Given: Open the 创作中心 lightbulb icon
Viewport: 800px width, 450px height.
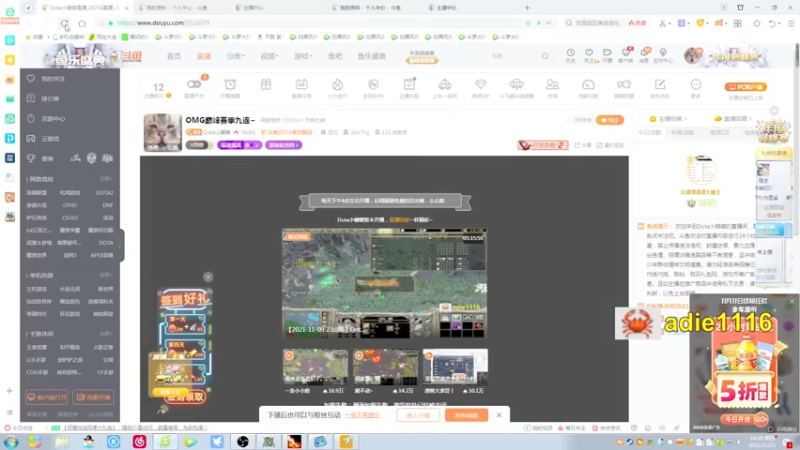Looking at the screenshot, I should click(663, 56).
